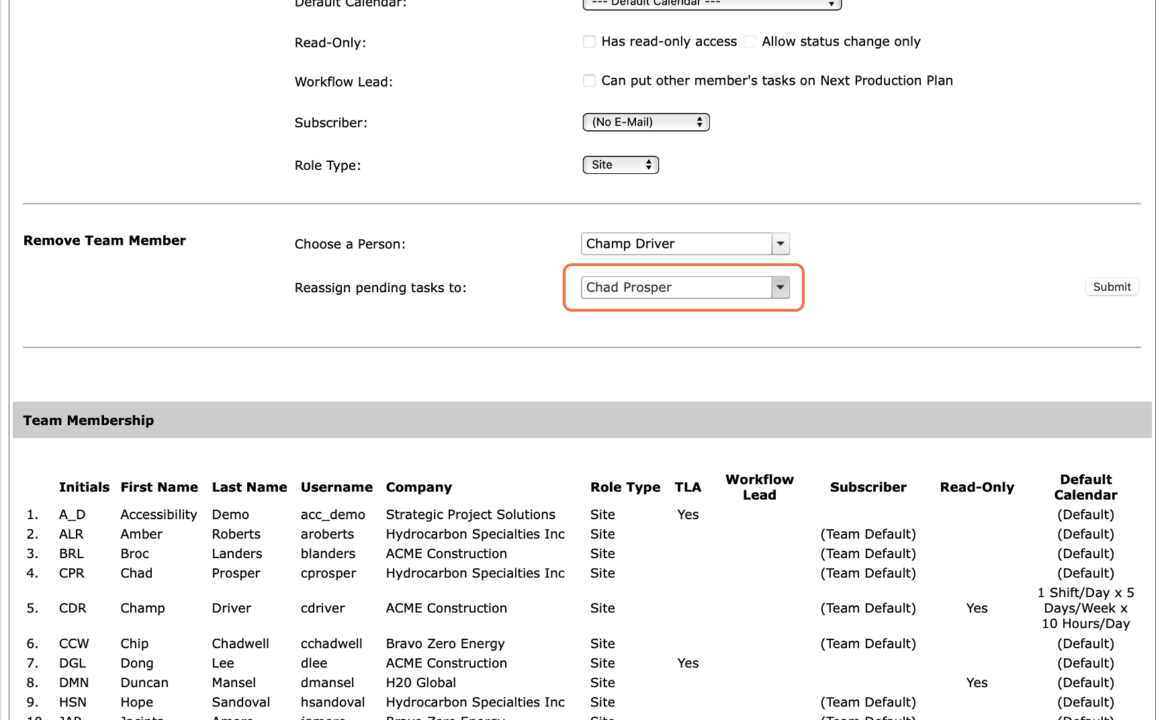Click the Role Type column header
Image resolution: width=1170 pixels, height=720 pixels.
pos(625,487)
